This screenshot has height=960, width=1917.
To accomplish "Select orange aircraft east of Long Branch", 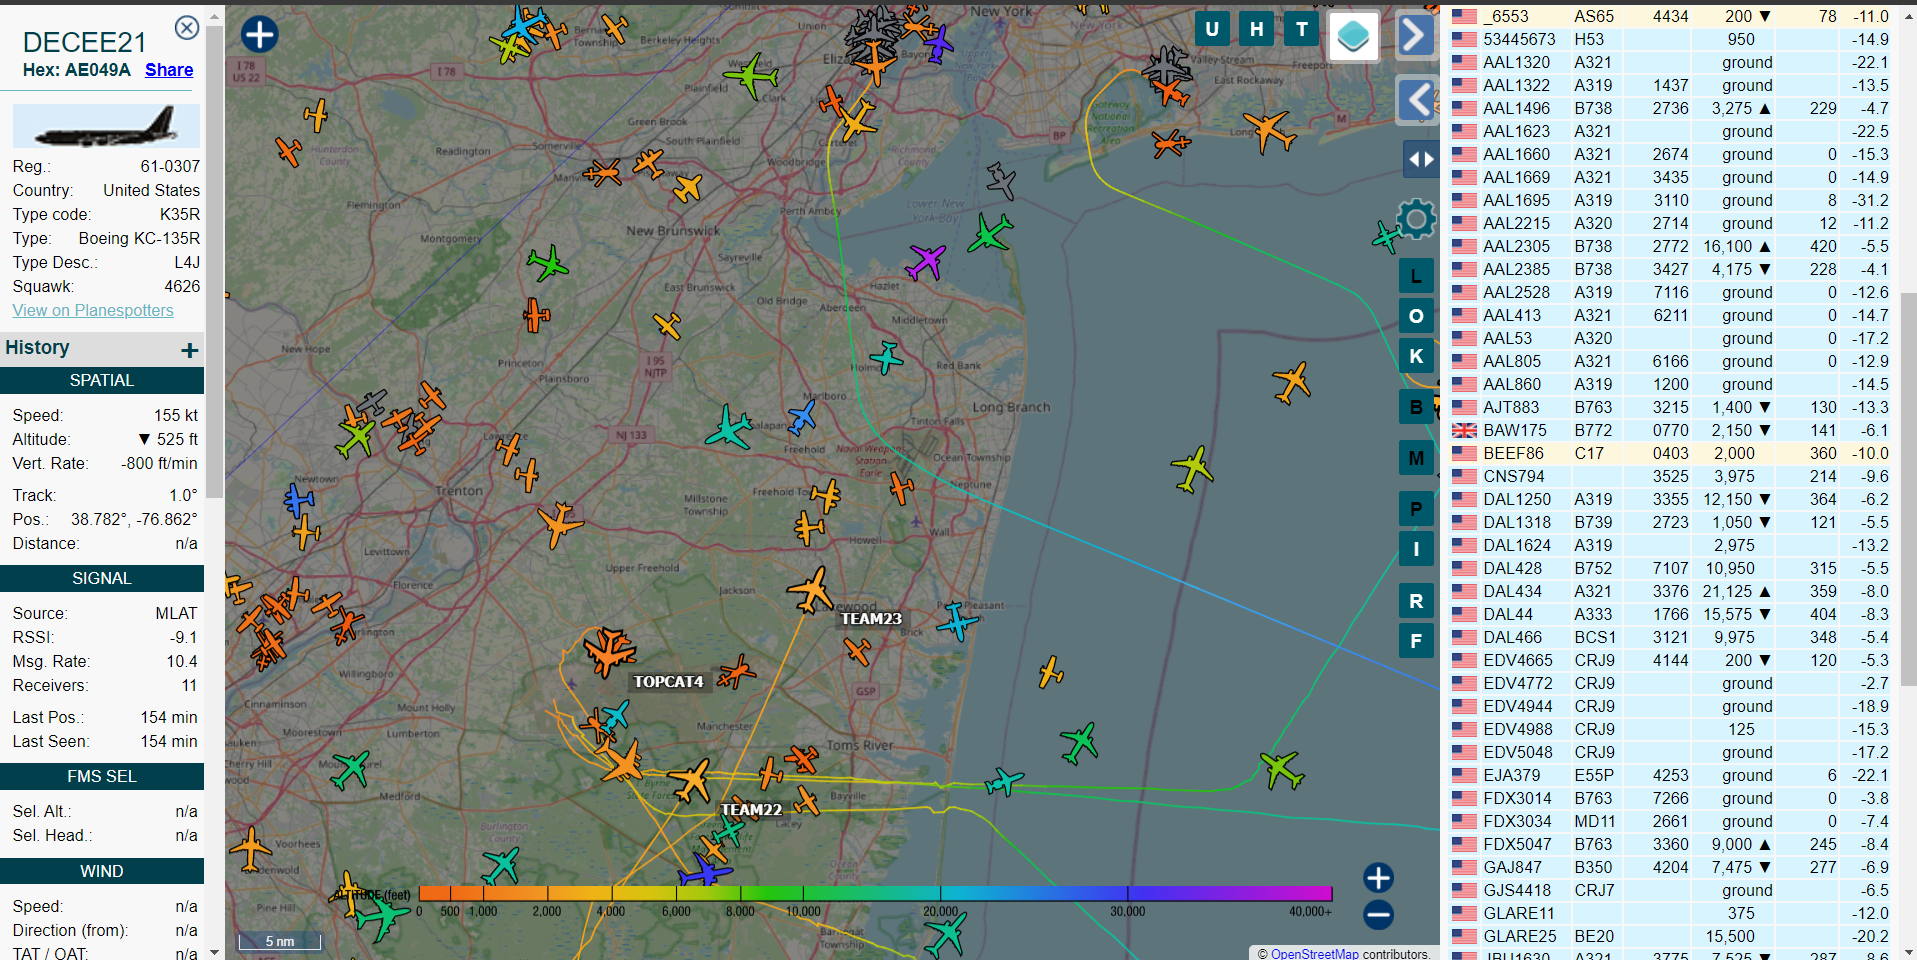I will (1292, 382).
